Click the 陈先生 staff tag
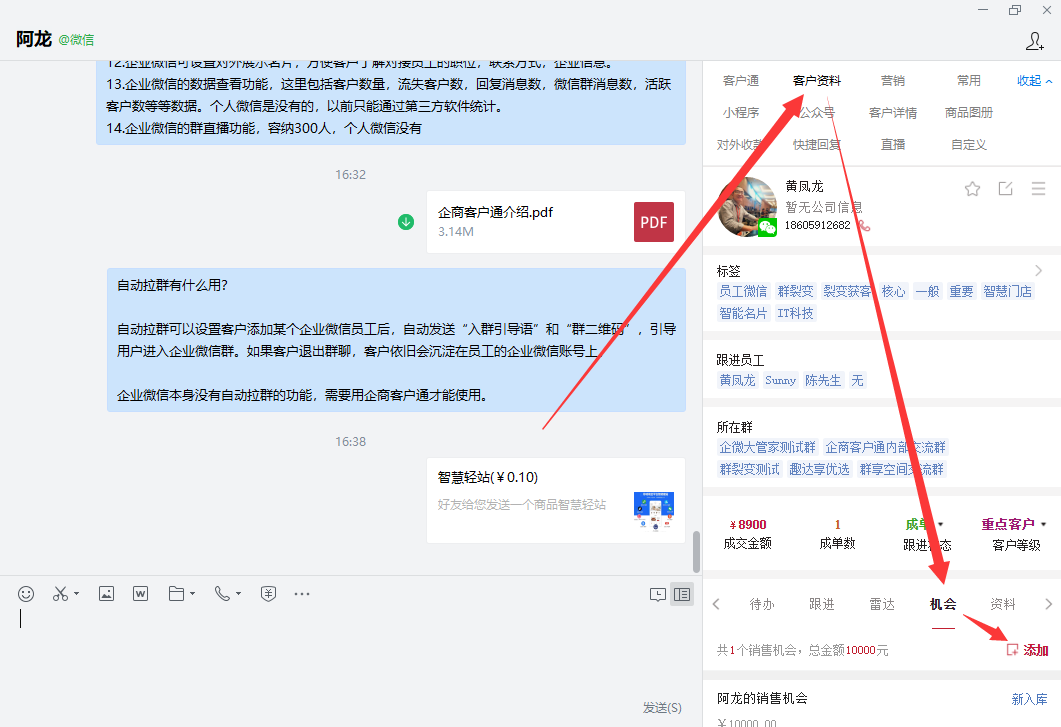 [x=823, y=380]
